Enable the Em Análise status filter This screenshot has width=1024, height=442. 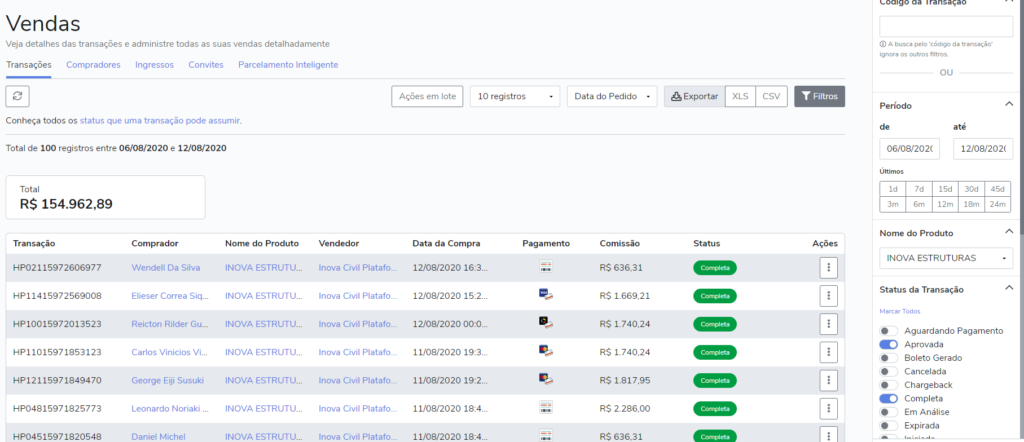click(x=889, y=412)
